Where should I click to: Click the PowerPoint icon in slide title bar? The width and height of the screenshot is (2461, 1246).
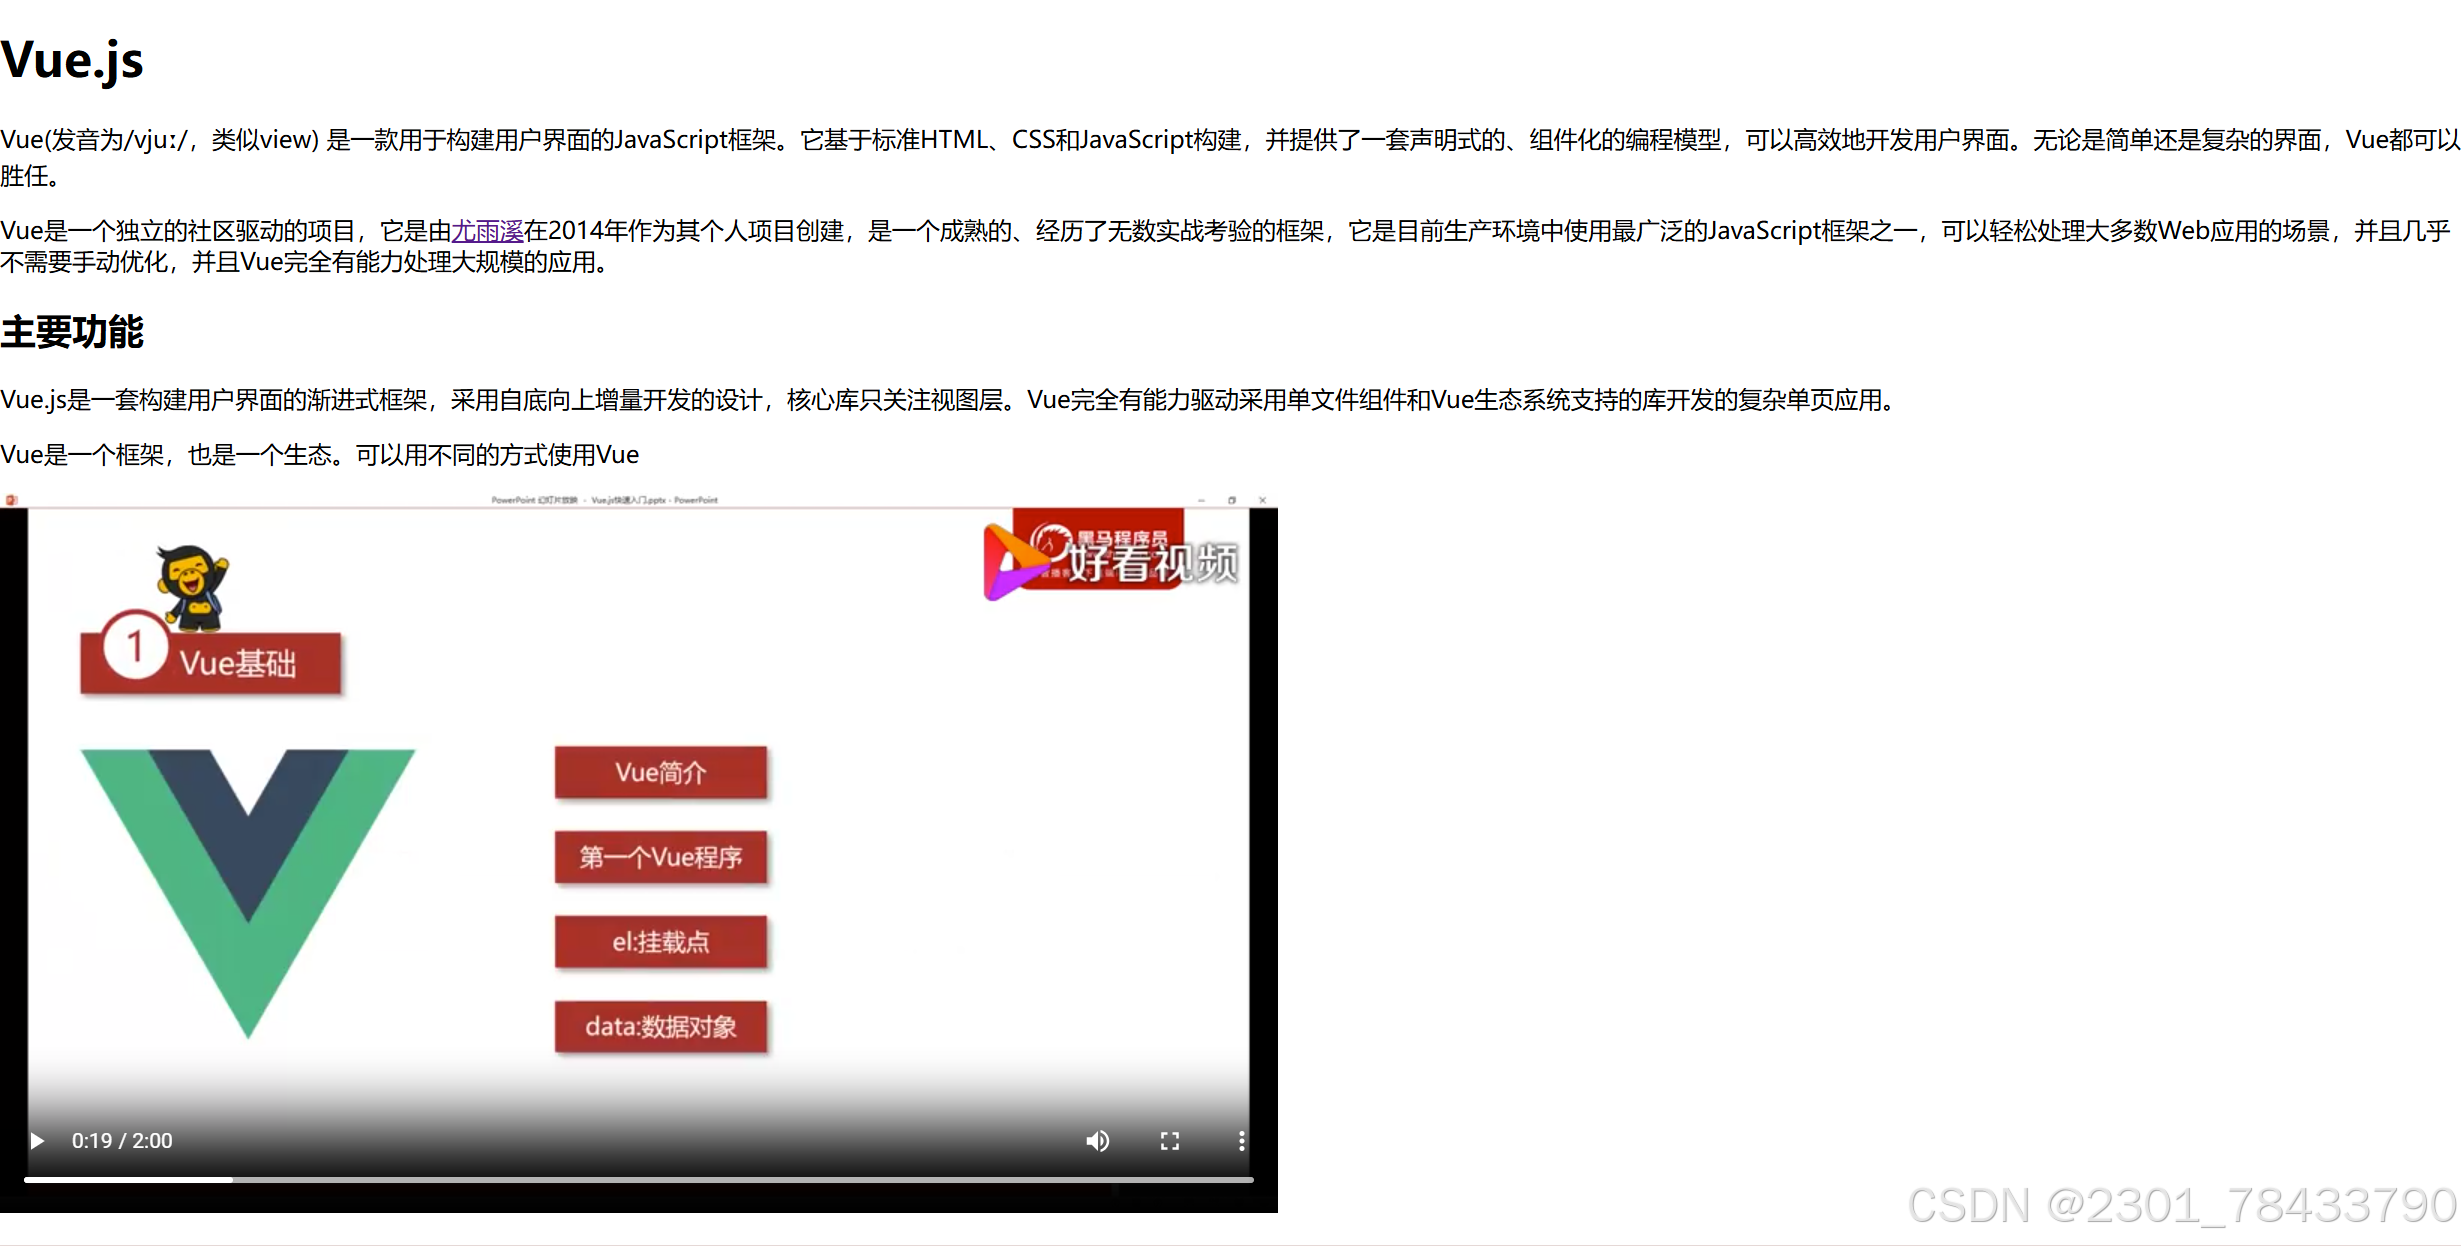click(10, 500)
